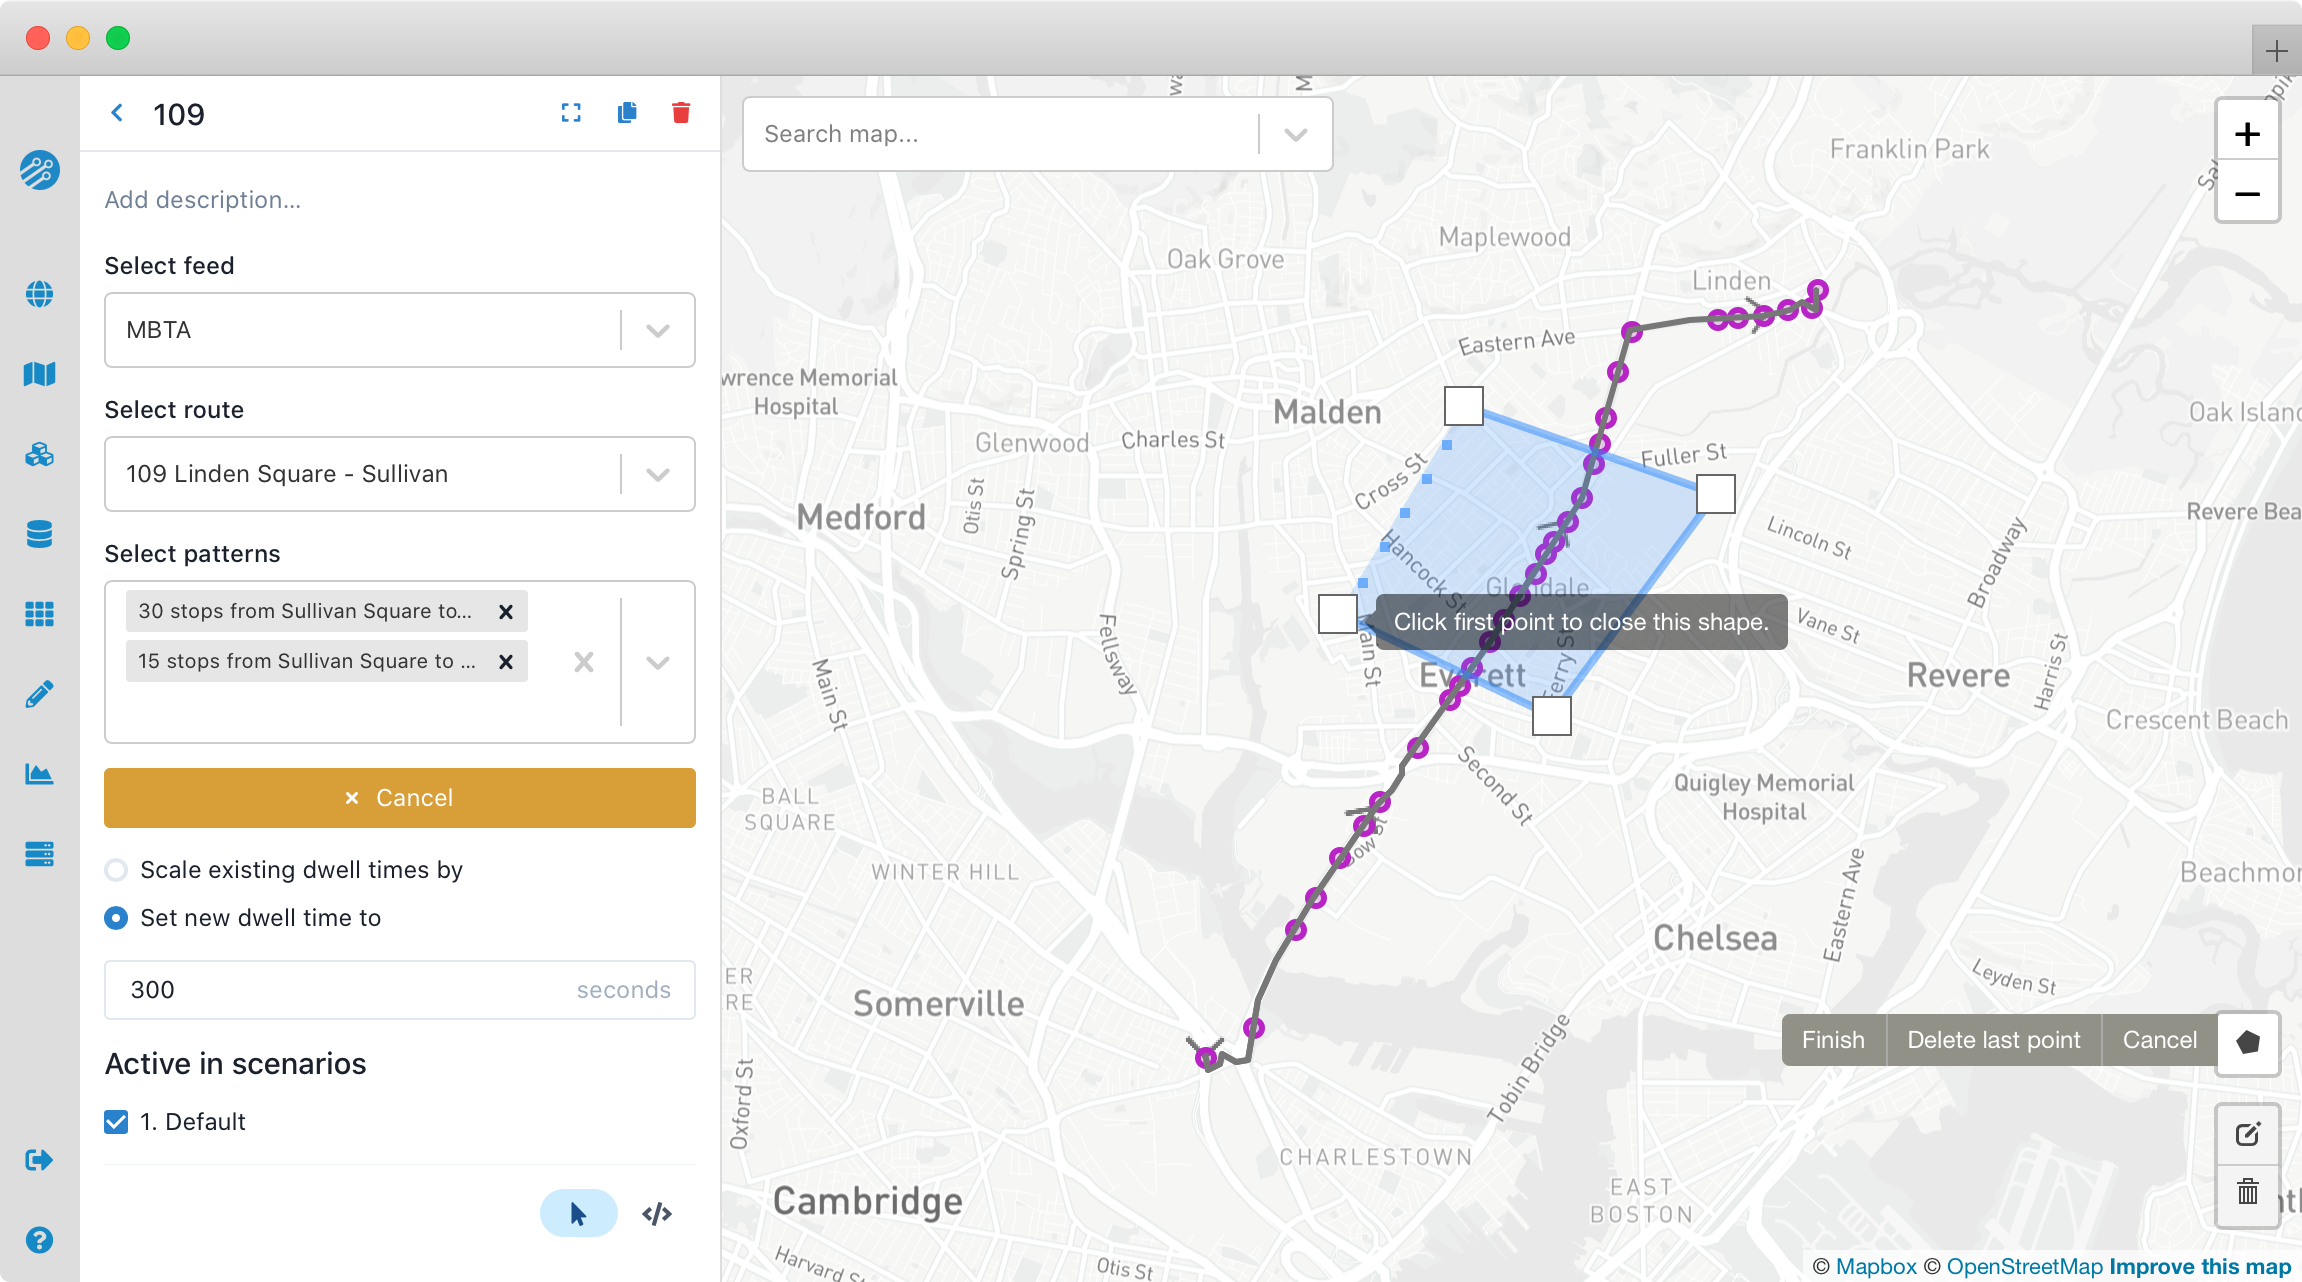This screenshot has height=1282, width=2302.
Task: Click Finish to complete the polygon
Action: pos(1833,1040)
